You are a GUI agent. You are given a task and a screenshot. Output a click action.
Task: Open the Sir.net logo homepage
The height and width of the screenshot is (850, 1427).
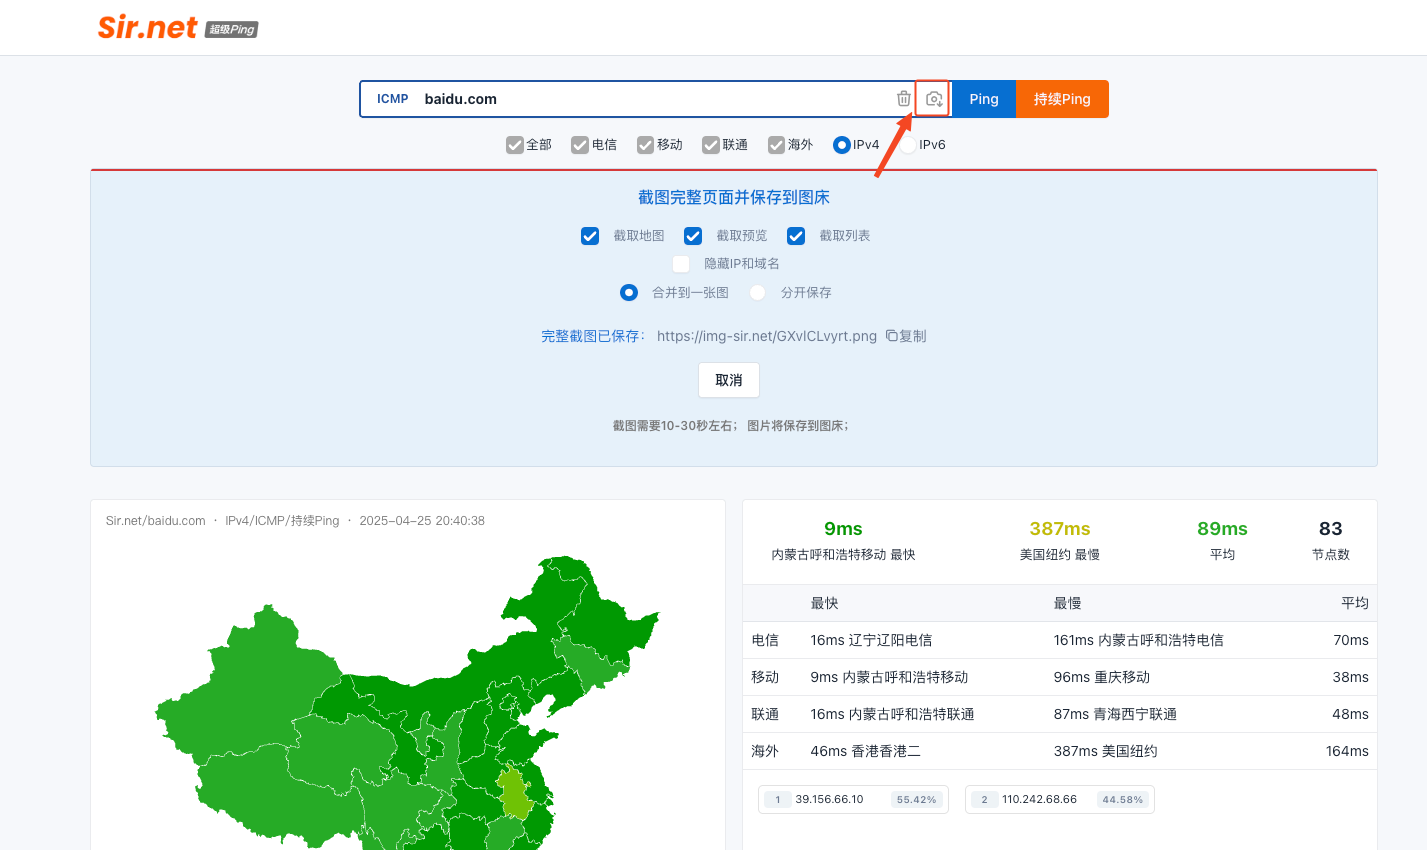tap(178, 27)
